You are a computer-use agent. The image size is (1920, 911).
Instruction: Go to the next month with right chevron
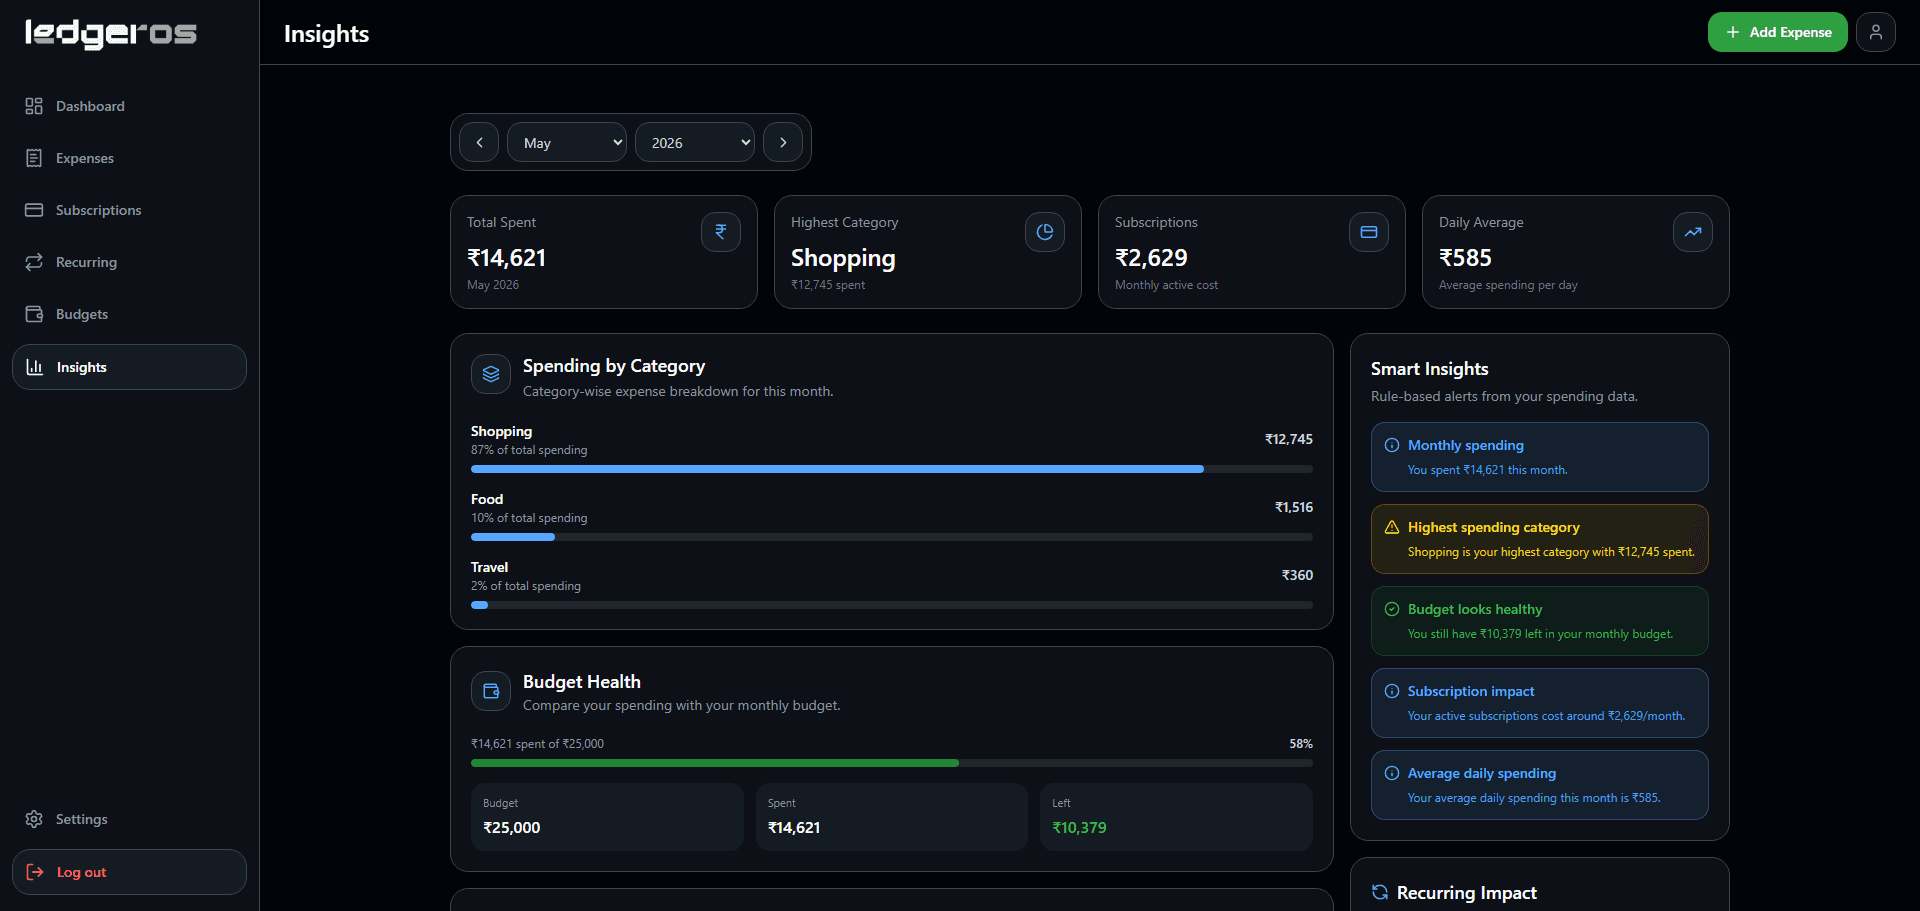783,142
